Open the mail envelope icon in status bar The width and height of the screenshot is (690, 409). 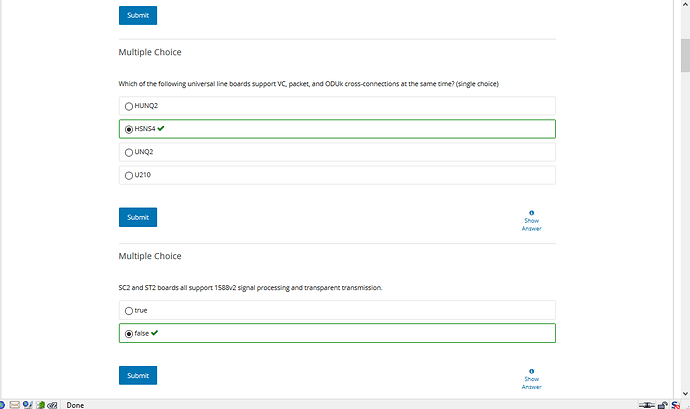[15, 405]
